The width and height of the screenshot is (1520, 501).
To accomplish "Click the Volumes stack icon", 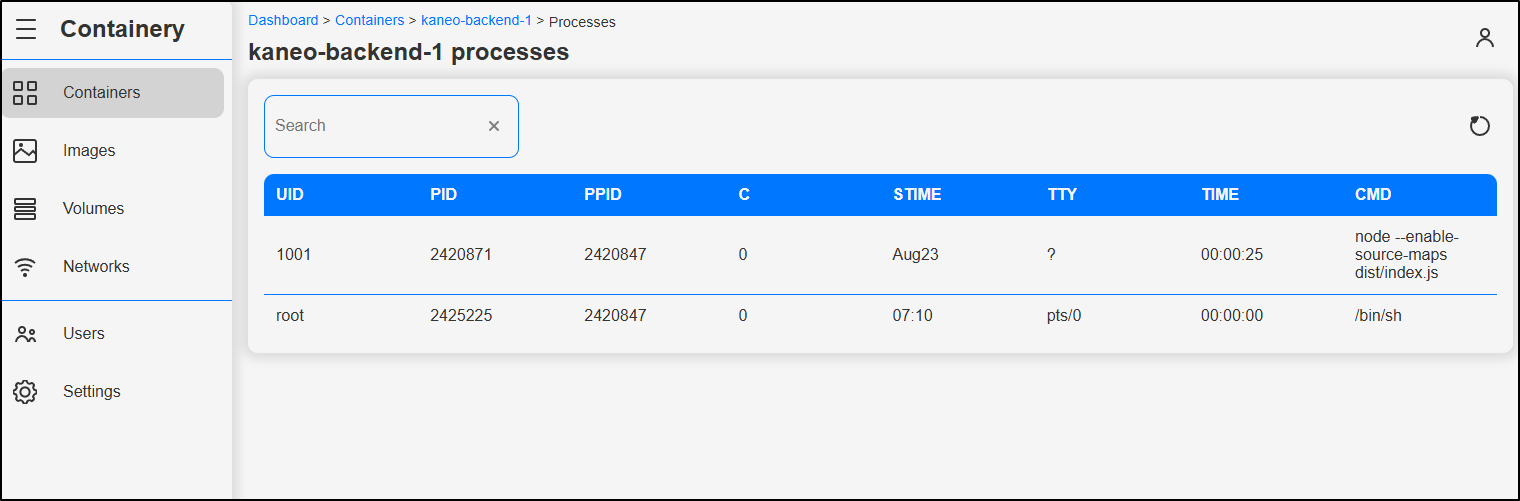I will pyautogui.click(x=25, y=209).
